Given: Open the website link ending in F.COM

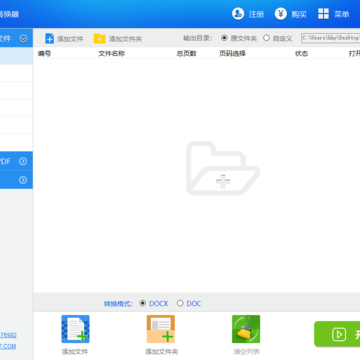Looking at the screenshot, I should [x=8, y=346].
